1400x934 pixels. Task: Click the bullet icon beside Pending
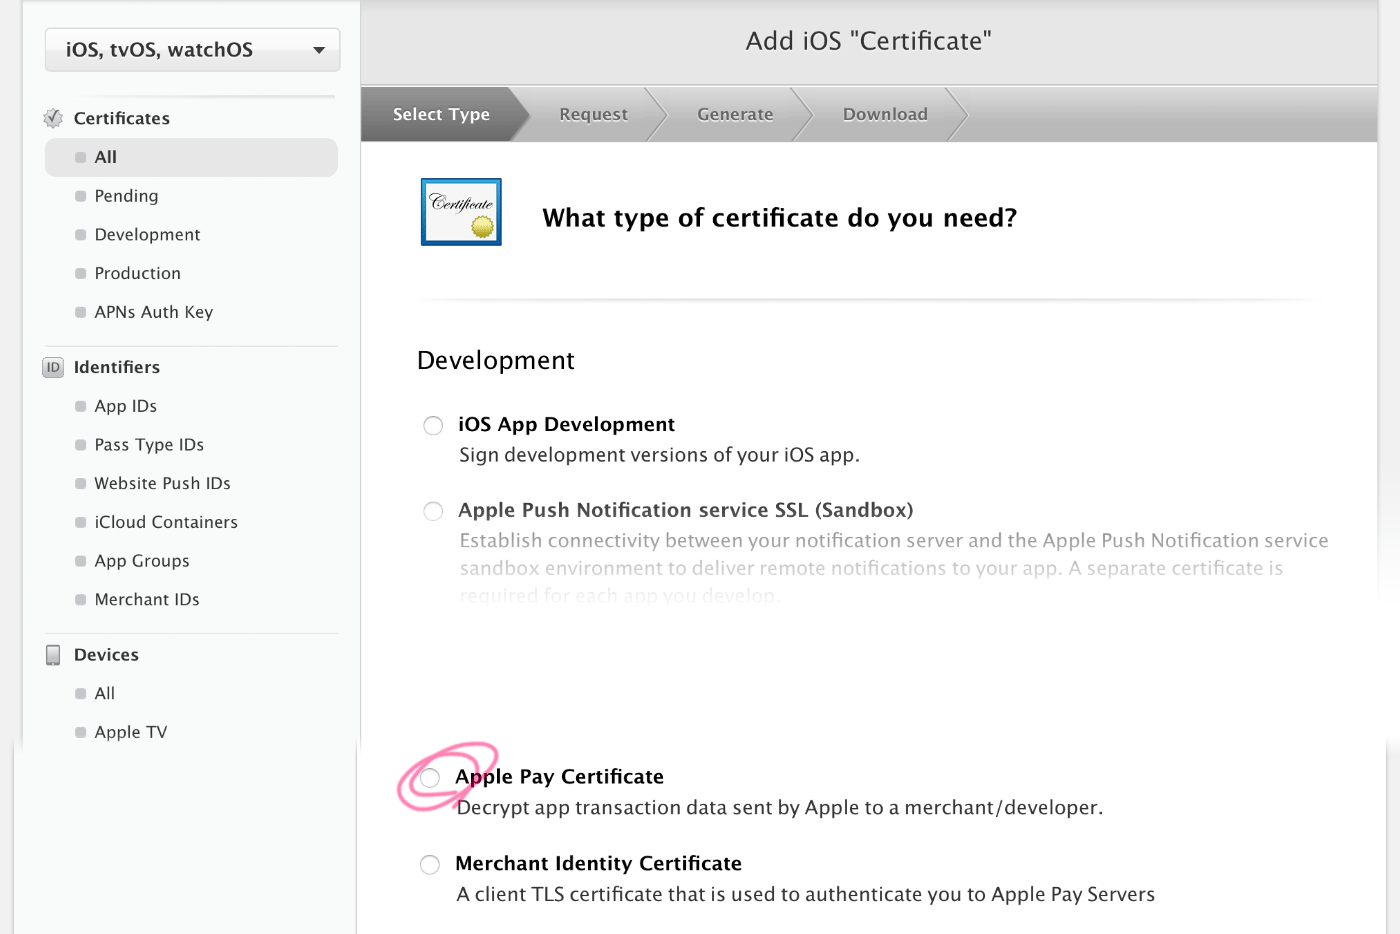[80, 196]
